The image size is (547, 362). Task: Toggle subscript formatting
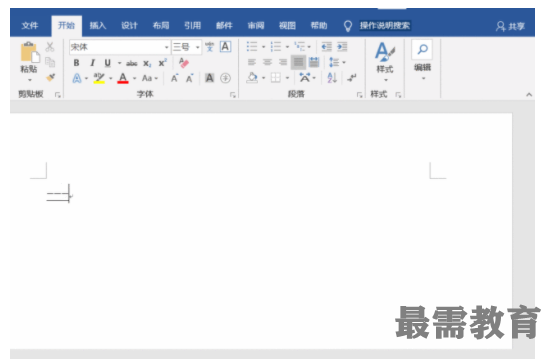pos(147,63)
